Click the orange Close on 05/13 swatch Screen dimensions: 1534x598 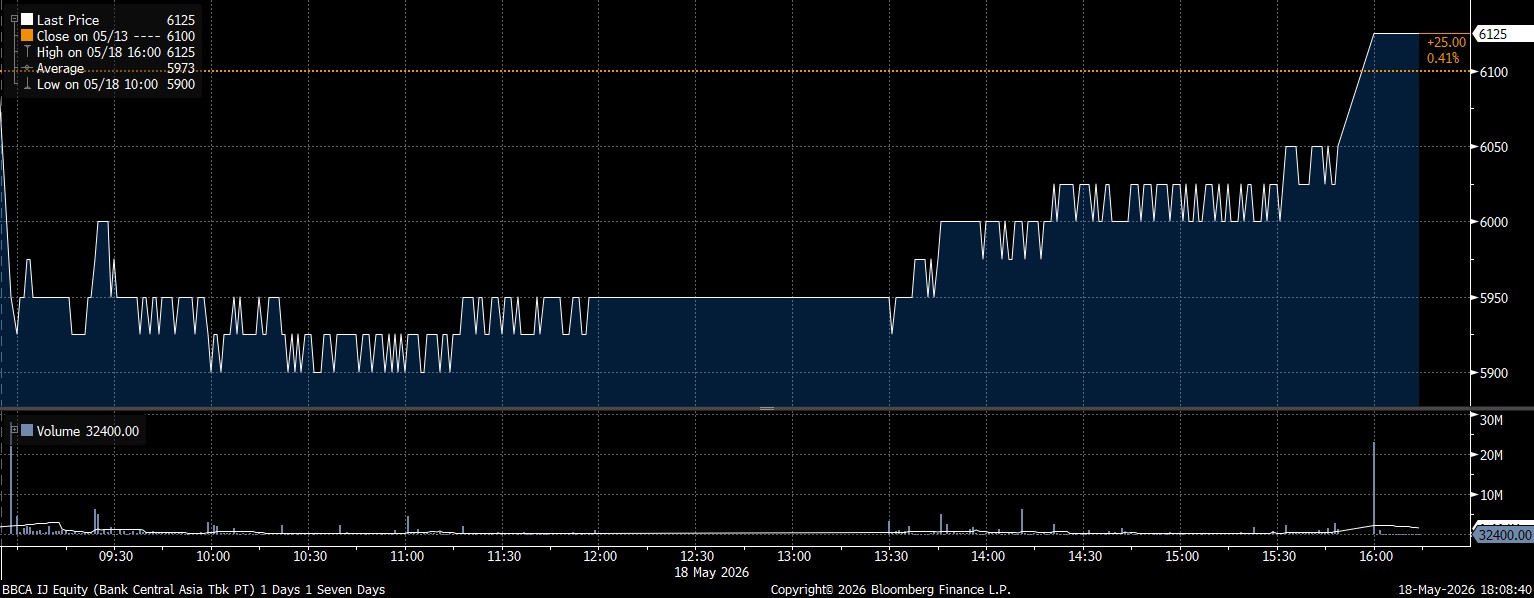tap(27, 36)
